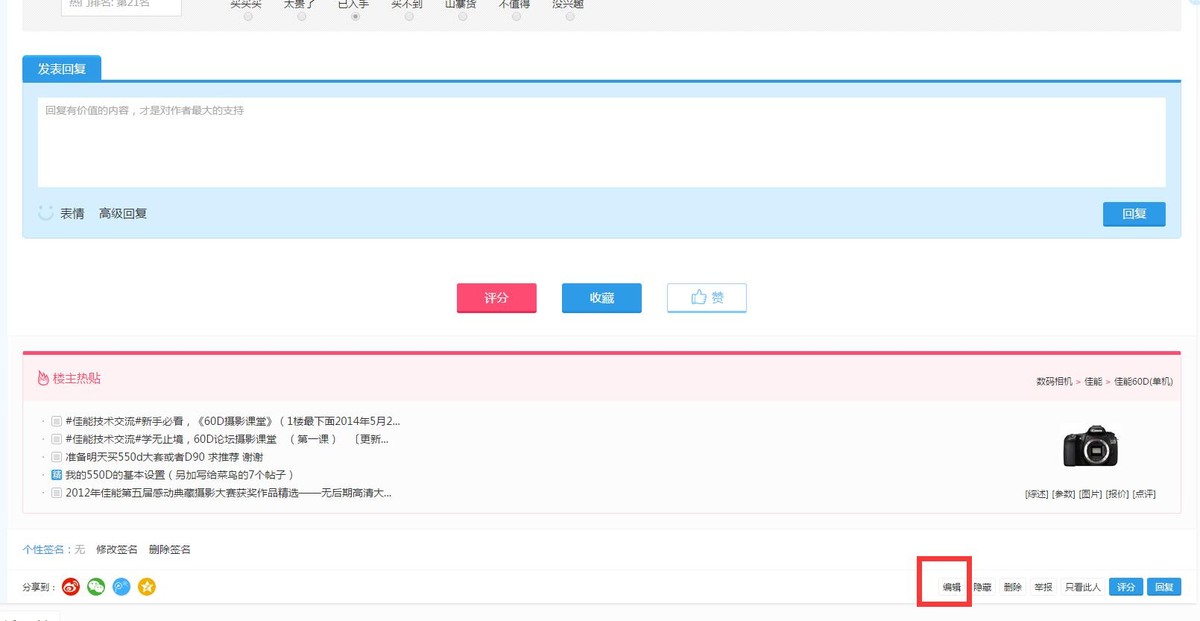Switch to the 发表回复 tab
Screen dimensions: 1200x621
pos(60,68)
